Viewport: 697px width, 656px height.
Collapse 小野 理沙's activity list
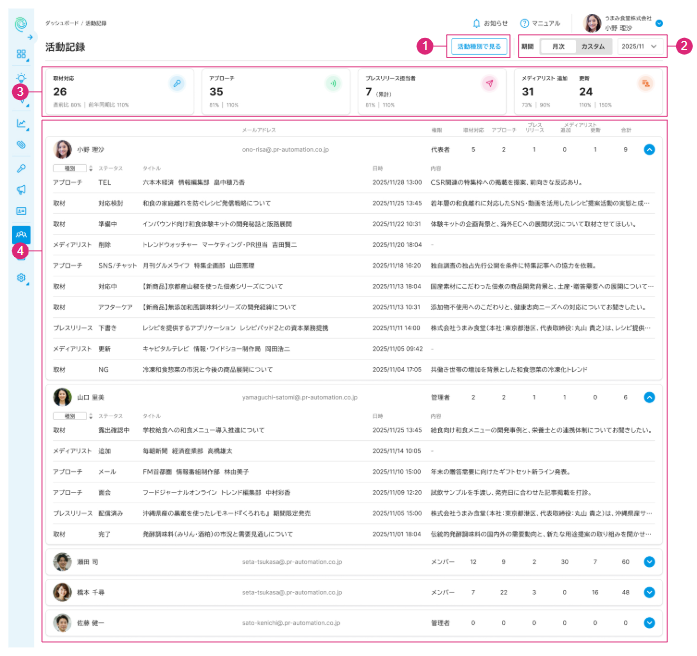[649, 149]
